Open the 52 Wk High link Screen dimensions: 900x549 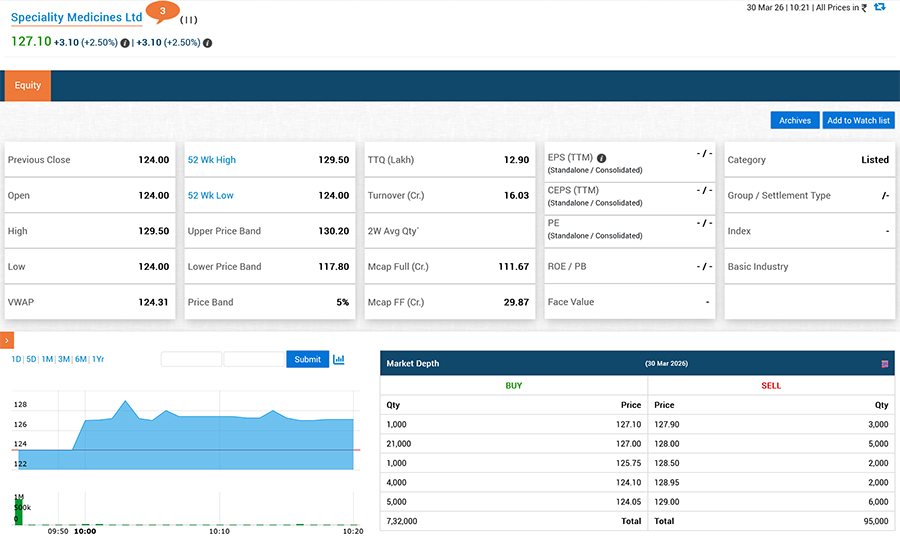(x=211, y=160)
